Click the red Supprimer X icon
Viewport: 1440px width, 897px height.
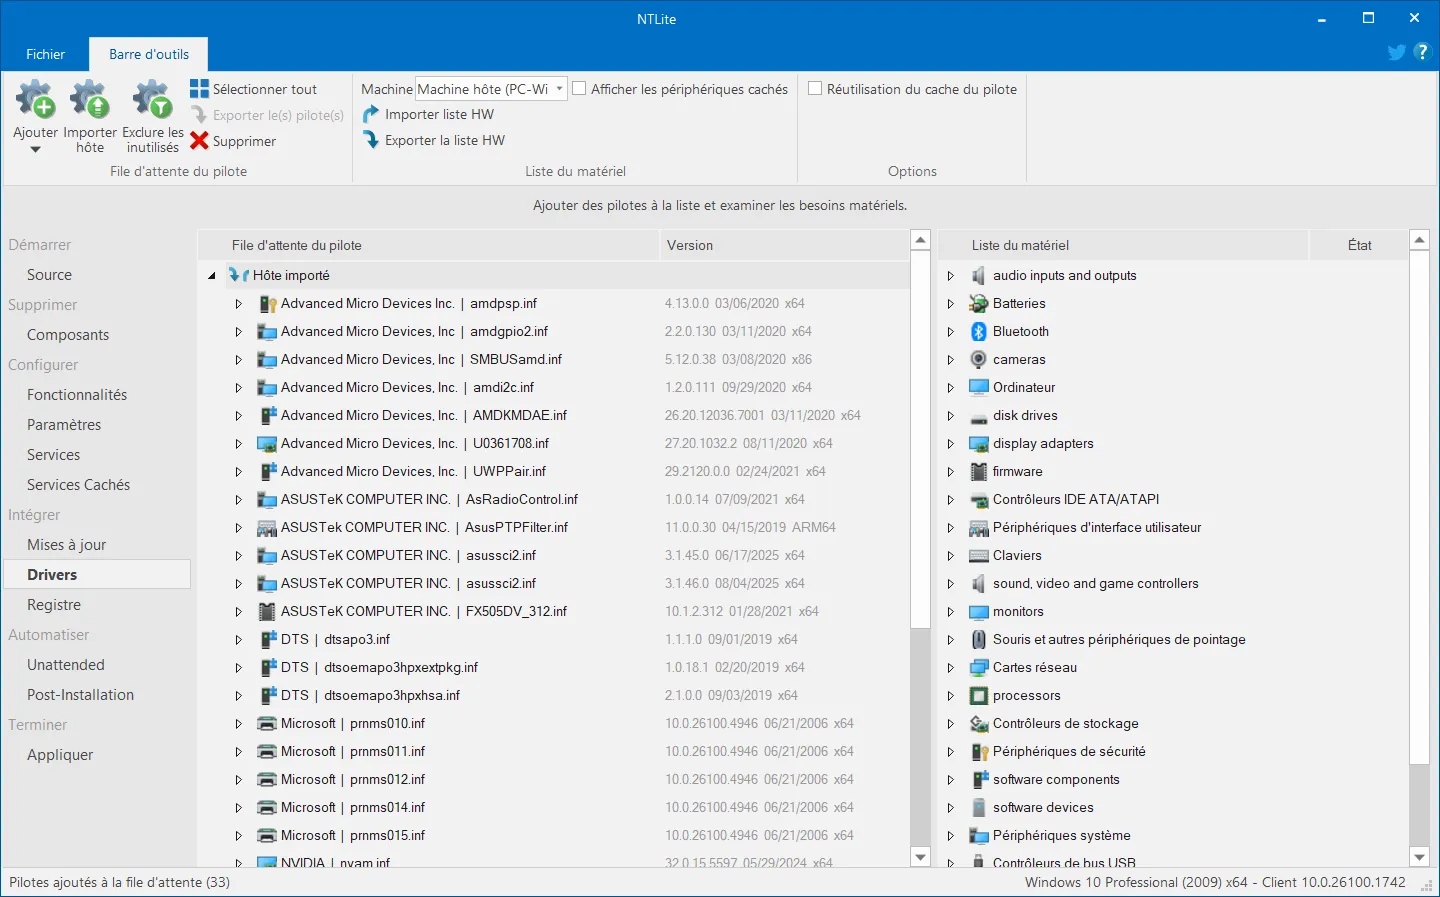(x=199, y=141)
